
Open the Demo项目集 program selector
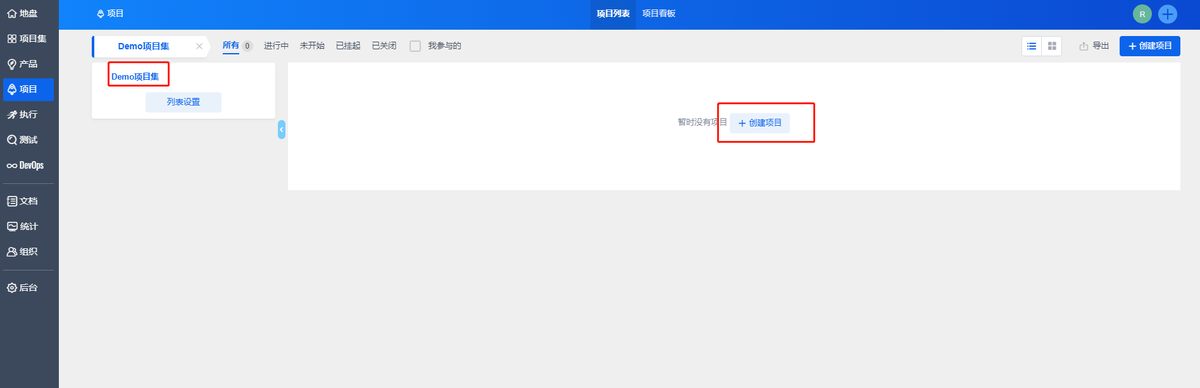click(x=143, y=46)
